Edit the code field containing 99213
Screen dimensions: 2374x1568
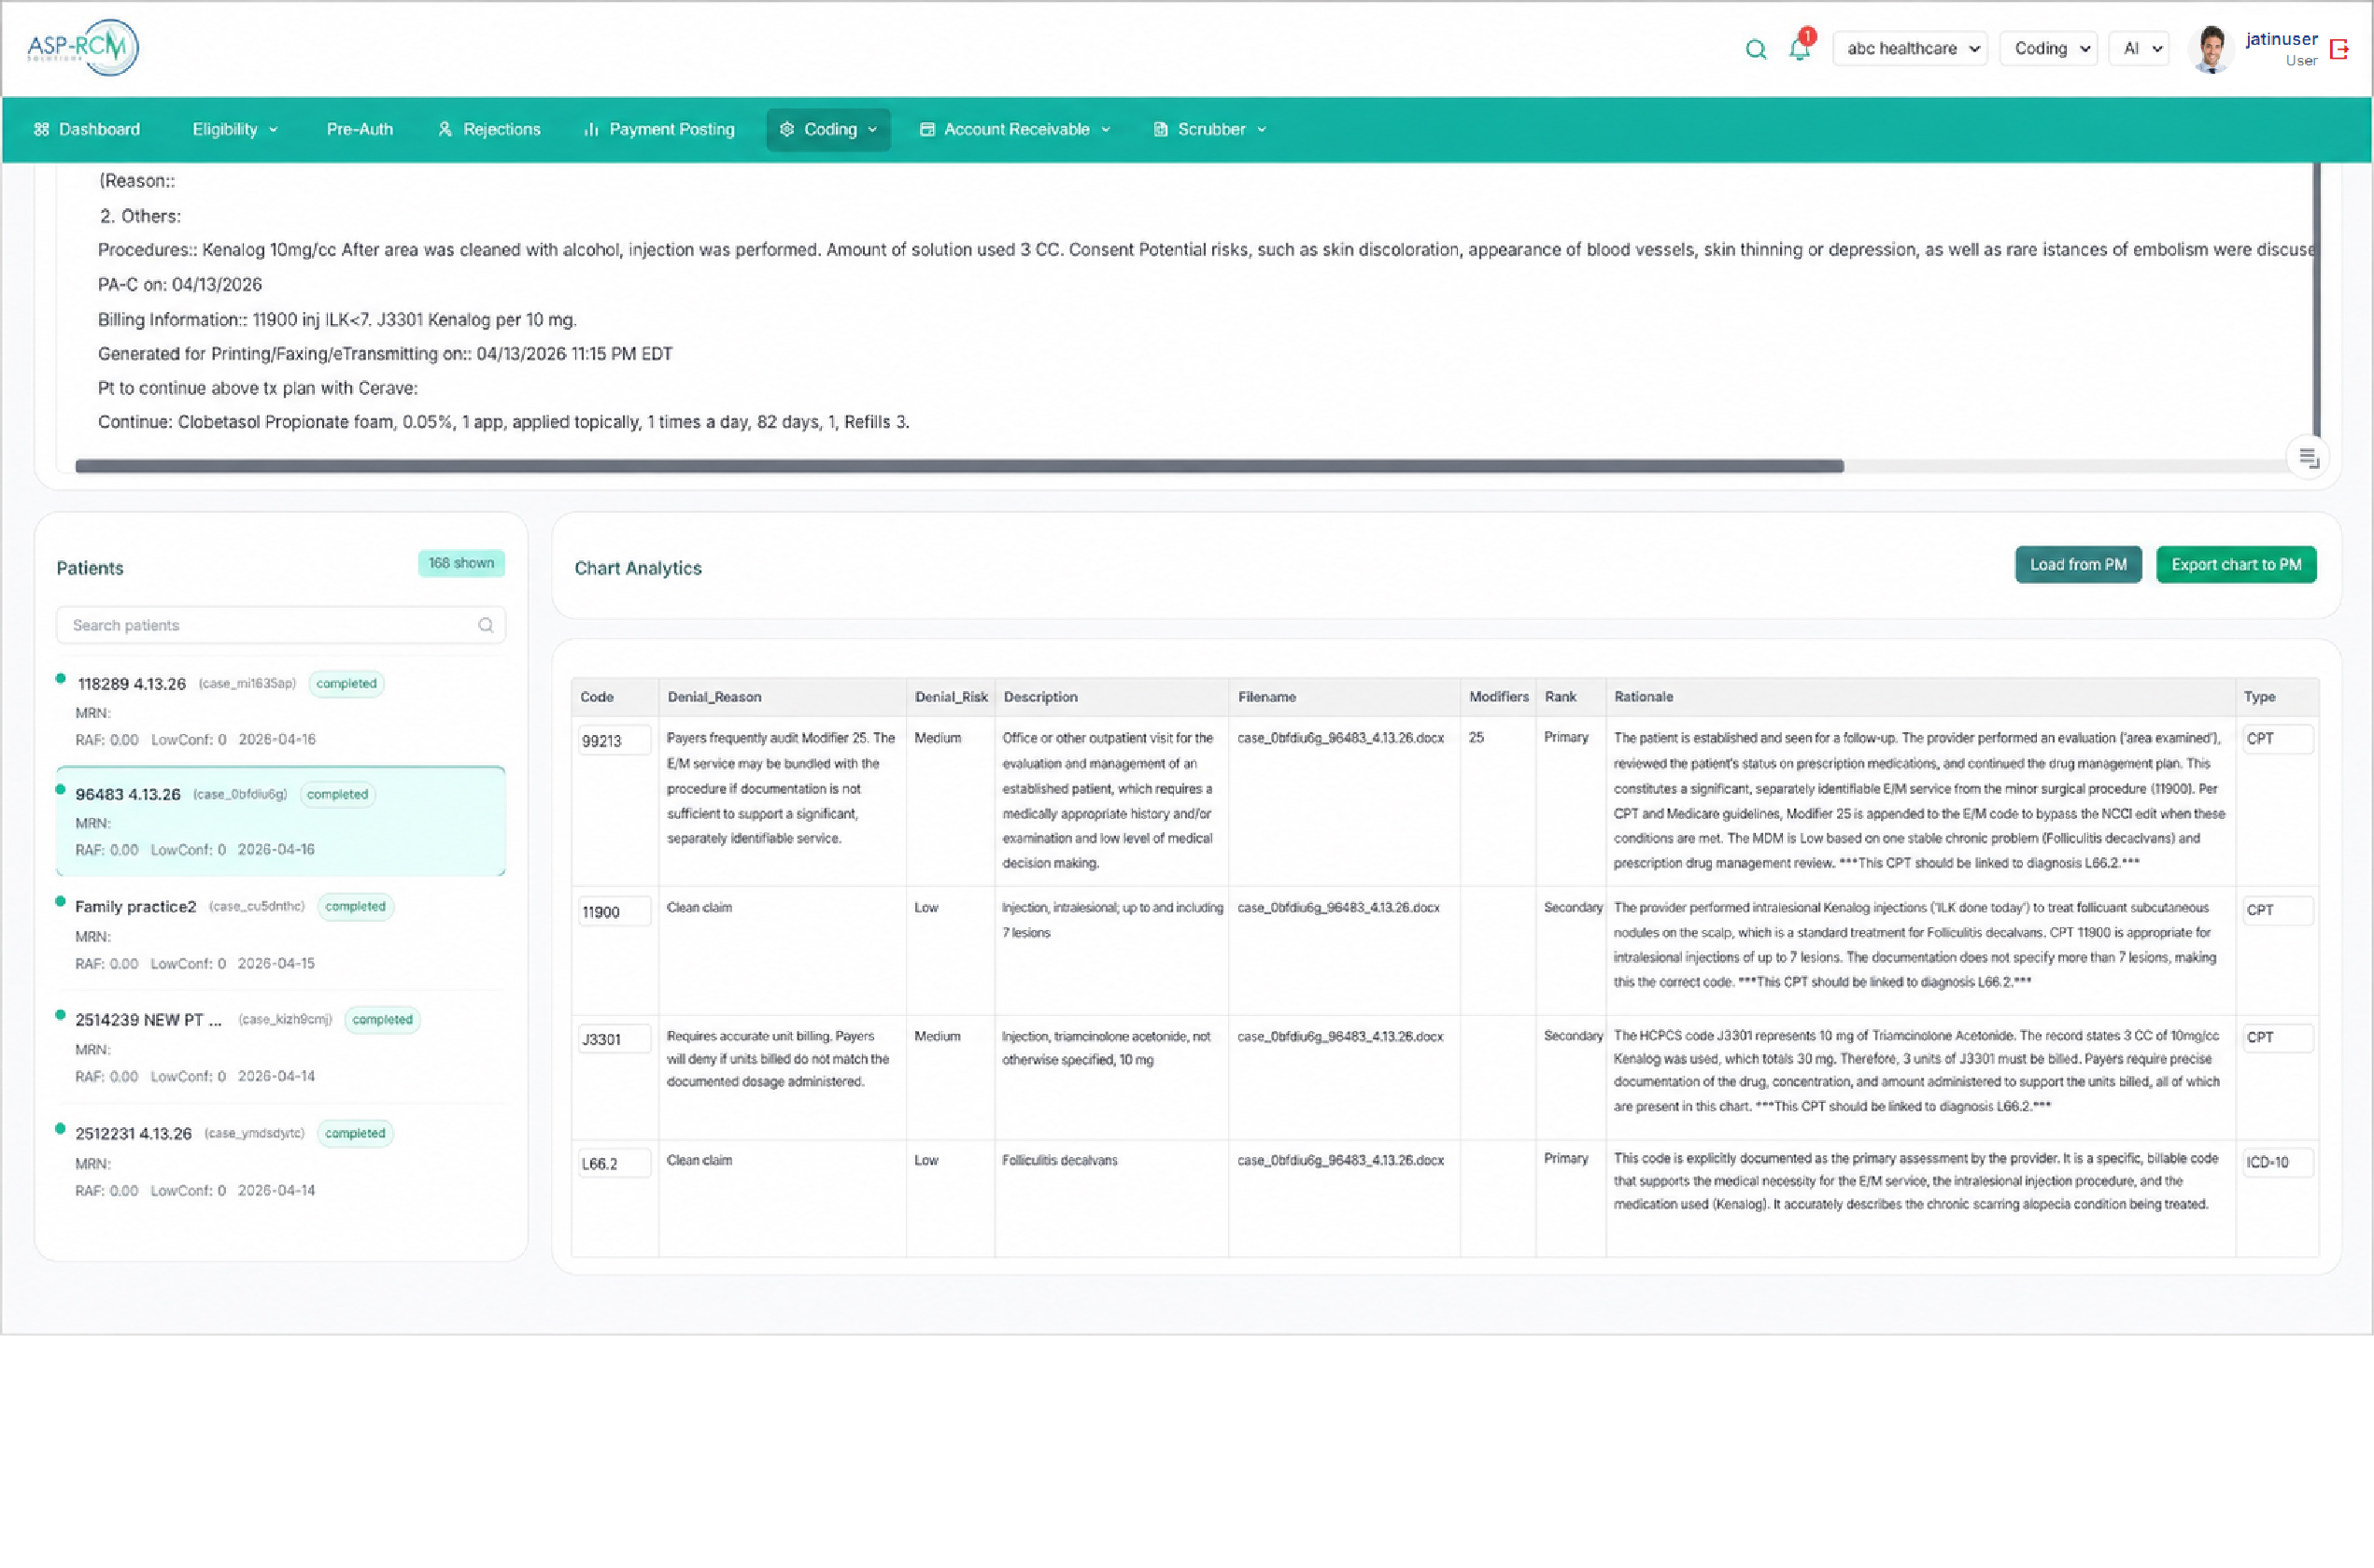pyautogui.click(x=614, y=740)
